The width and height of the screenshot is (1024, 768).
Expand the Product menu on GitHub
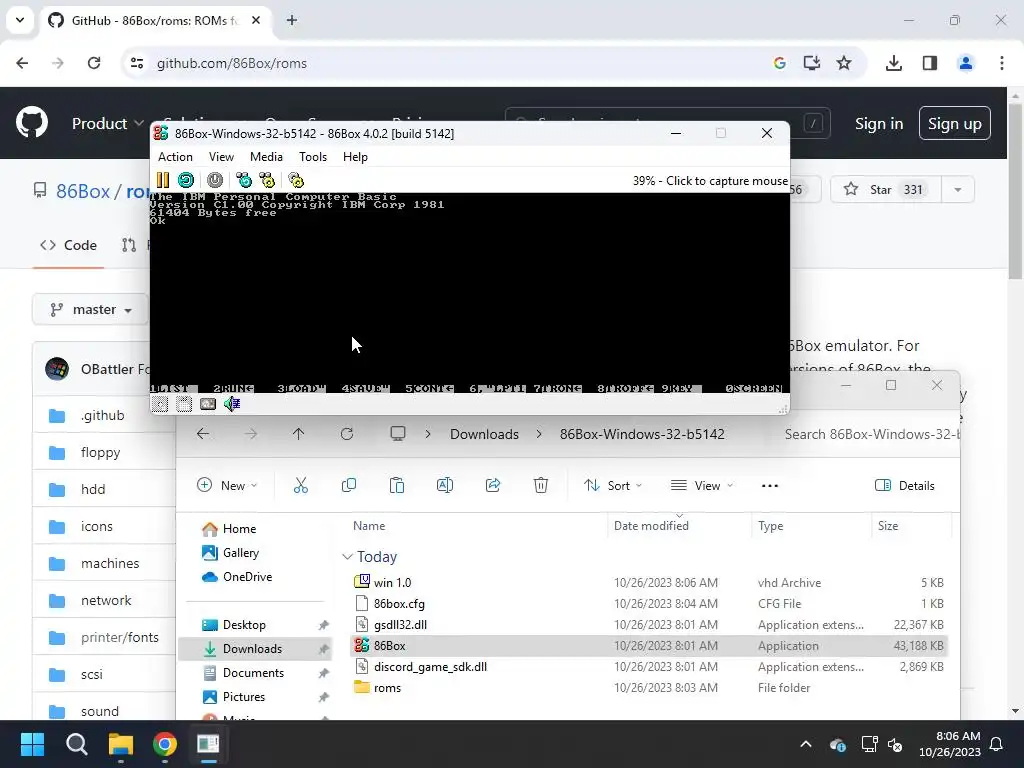(108, 123)
